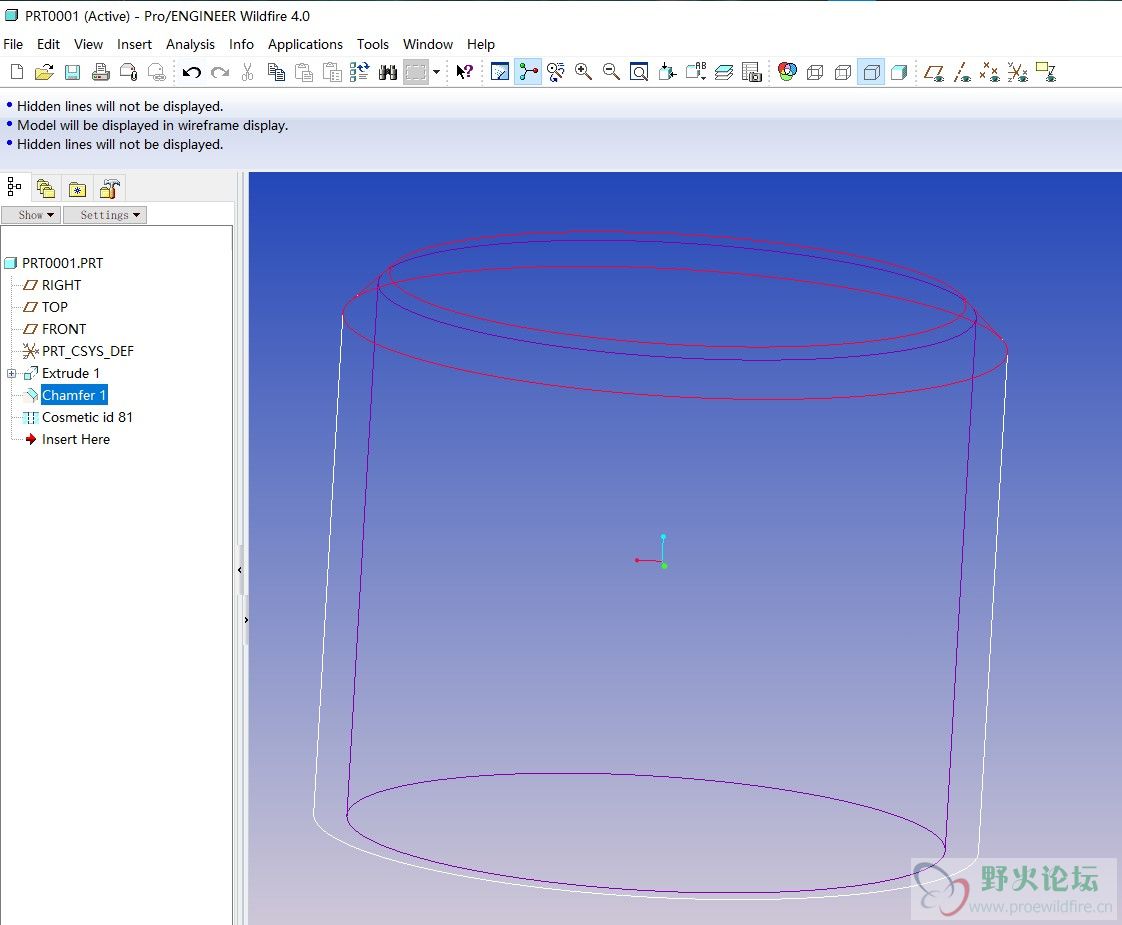
Task: Click the Zoom In magnifier icon
Action: click(x=584, y=72)
